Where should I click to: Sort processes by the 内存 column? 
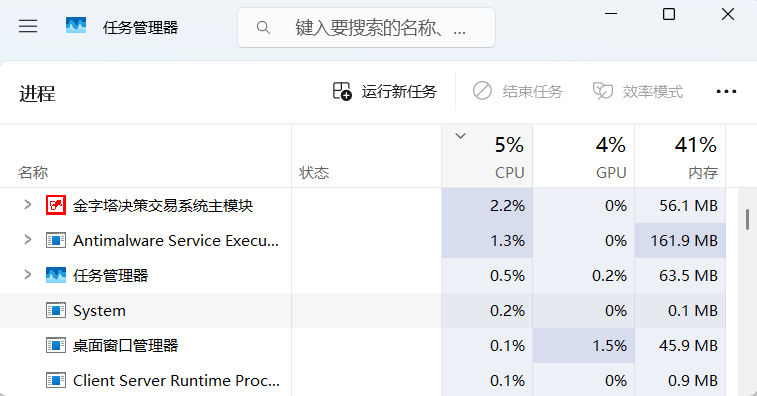click(680, 156)
